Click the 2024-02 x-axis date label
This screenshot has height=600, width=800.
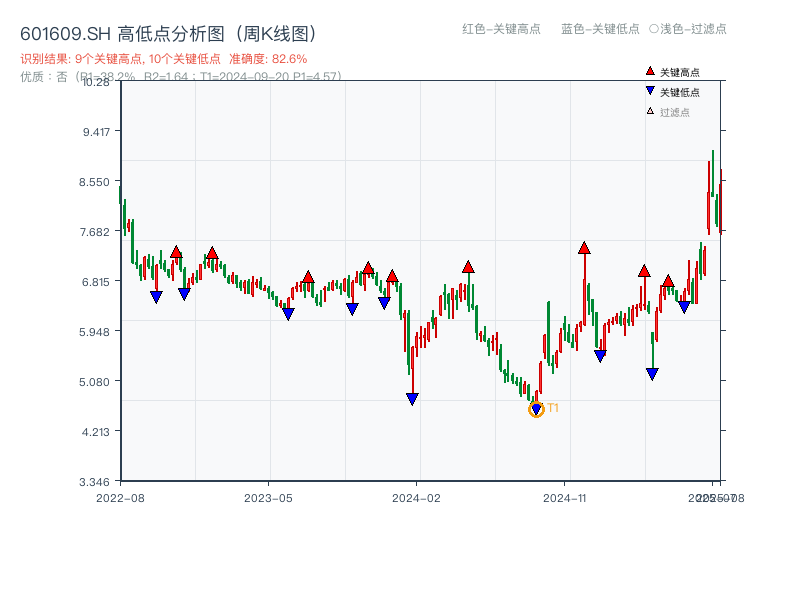pyautogui.click(x=416, y=498)
